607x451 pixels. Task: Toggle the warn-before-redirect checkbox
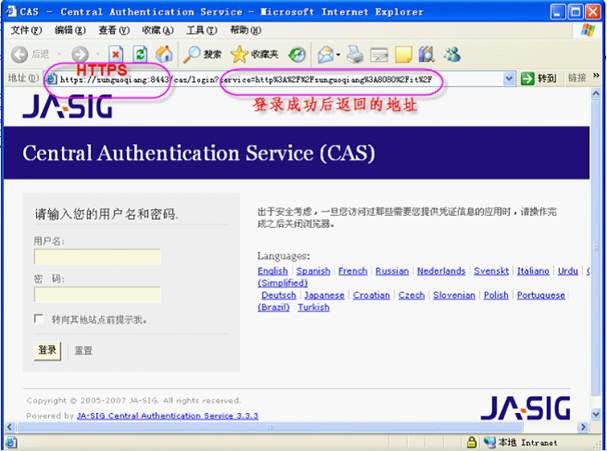point(38,319)
